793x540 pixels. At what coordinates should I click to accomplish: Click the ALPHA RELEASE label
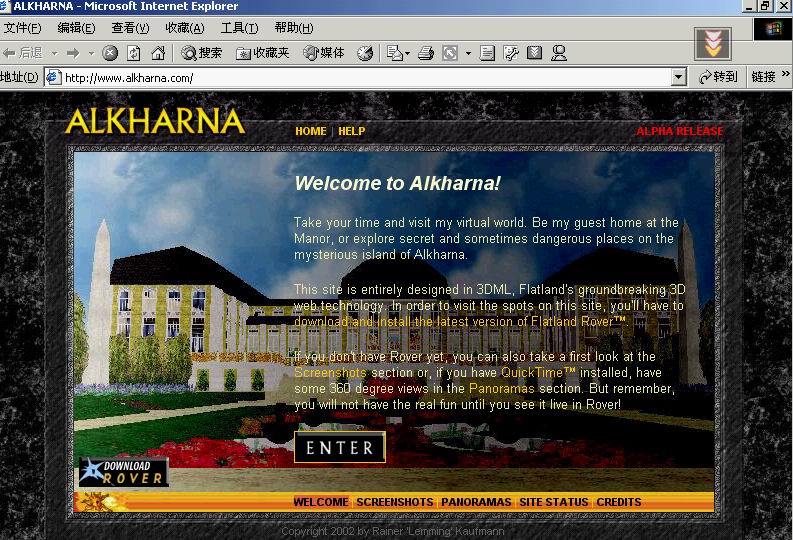pyautogui.click(x=680, y=131)
